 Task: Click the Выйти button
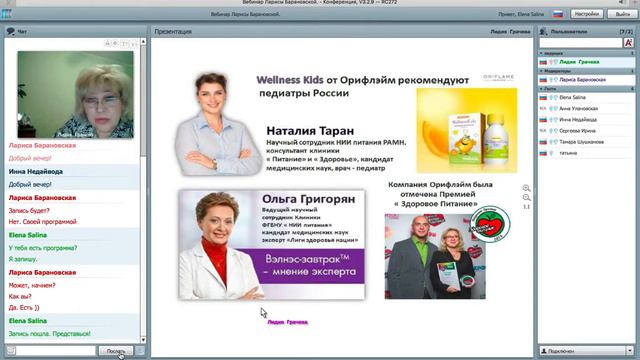622,14
